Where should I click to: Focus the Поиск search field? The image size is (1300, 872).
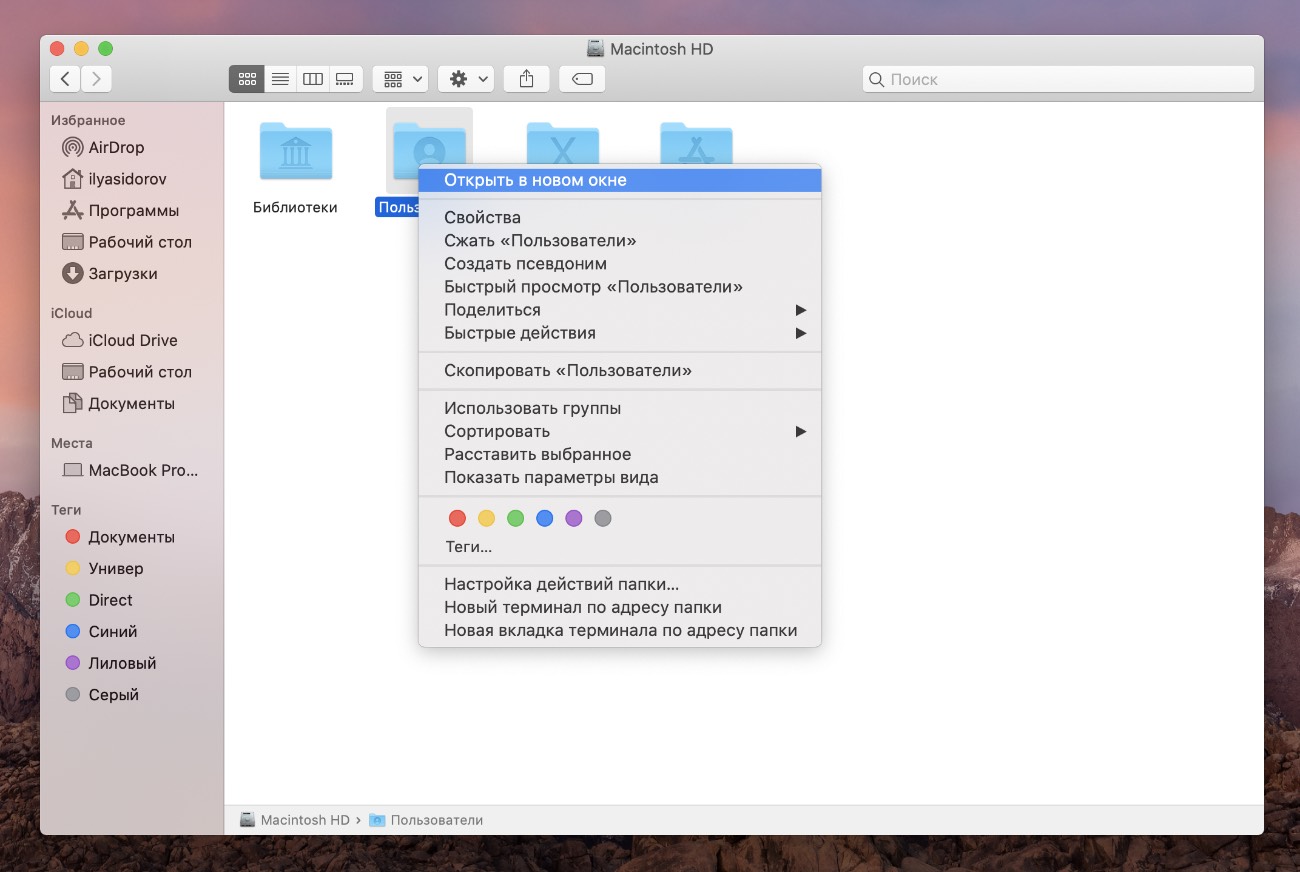[x=1058, y=79]
